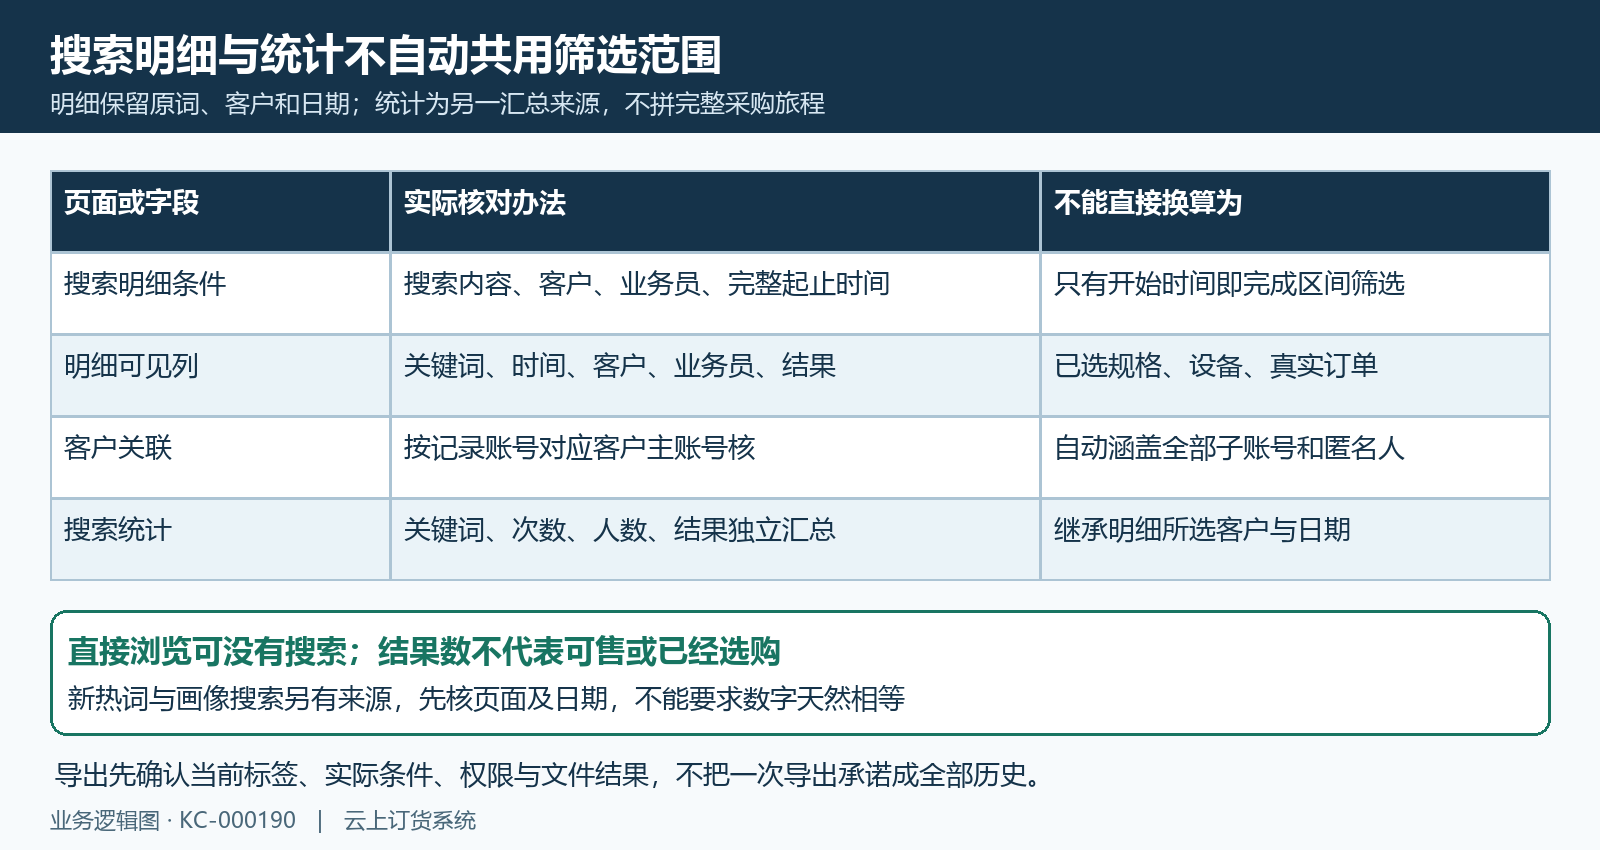Click the cell 只有开始时间即完成区间筛选
This screenshot has height=850, width=1600.
click(1295, 293)
